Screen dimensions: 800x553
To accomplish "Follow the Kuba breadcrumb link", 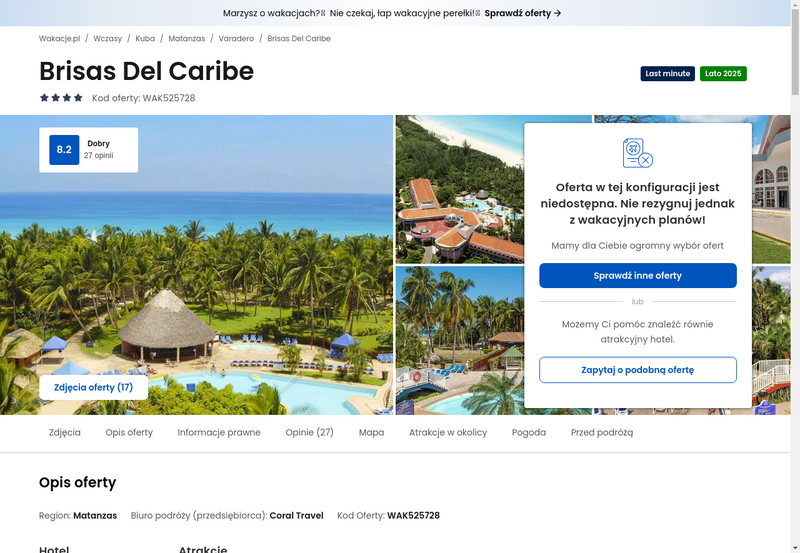I will (145, 39).
